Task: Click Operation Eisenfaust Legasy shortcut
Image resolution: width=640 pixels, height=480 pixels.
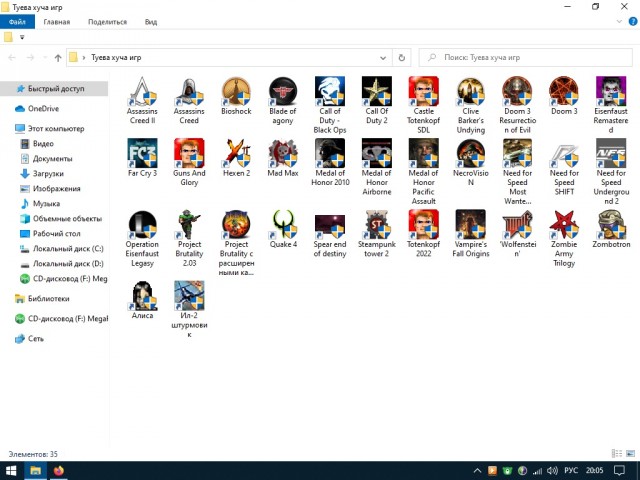Action: (x=142, y=239)
